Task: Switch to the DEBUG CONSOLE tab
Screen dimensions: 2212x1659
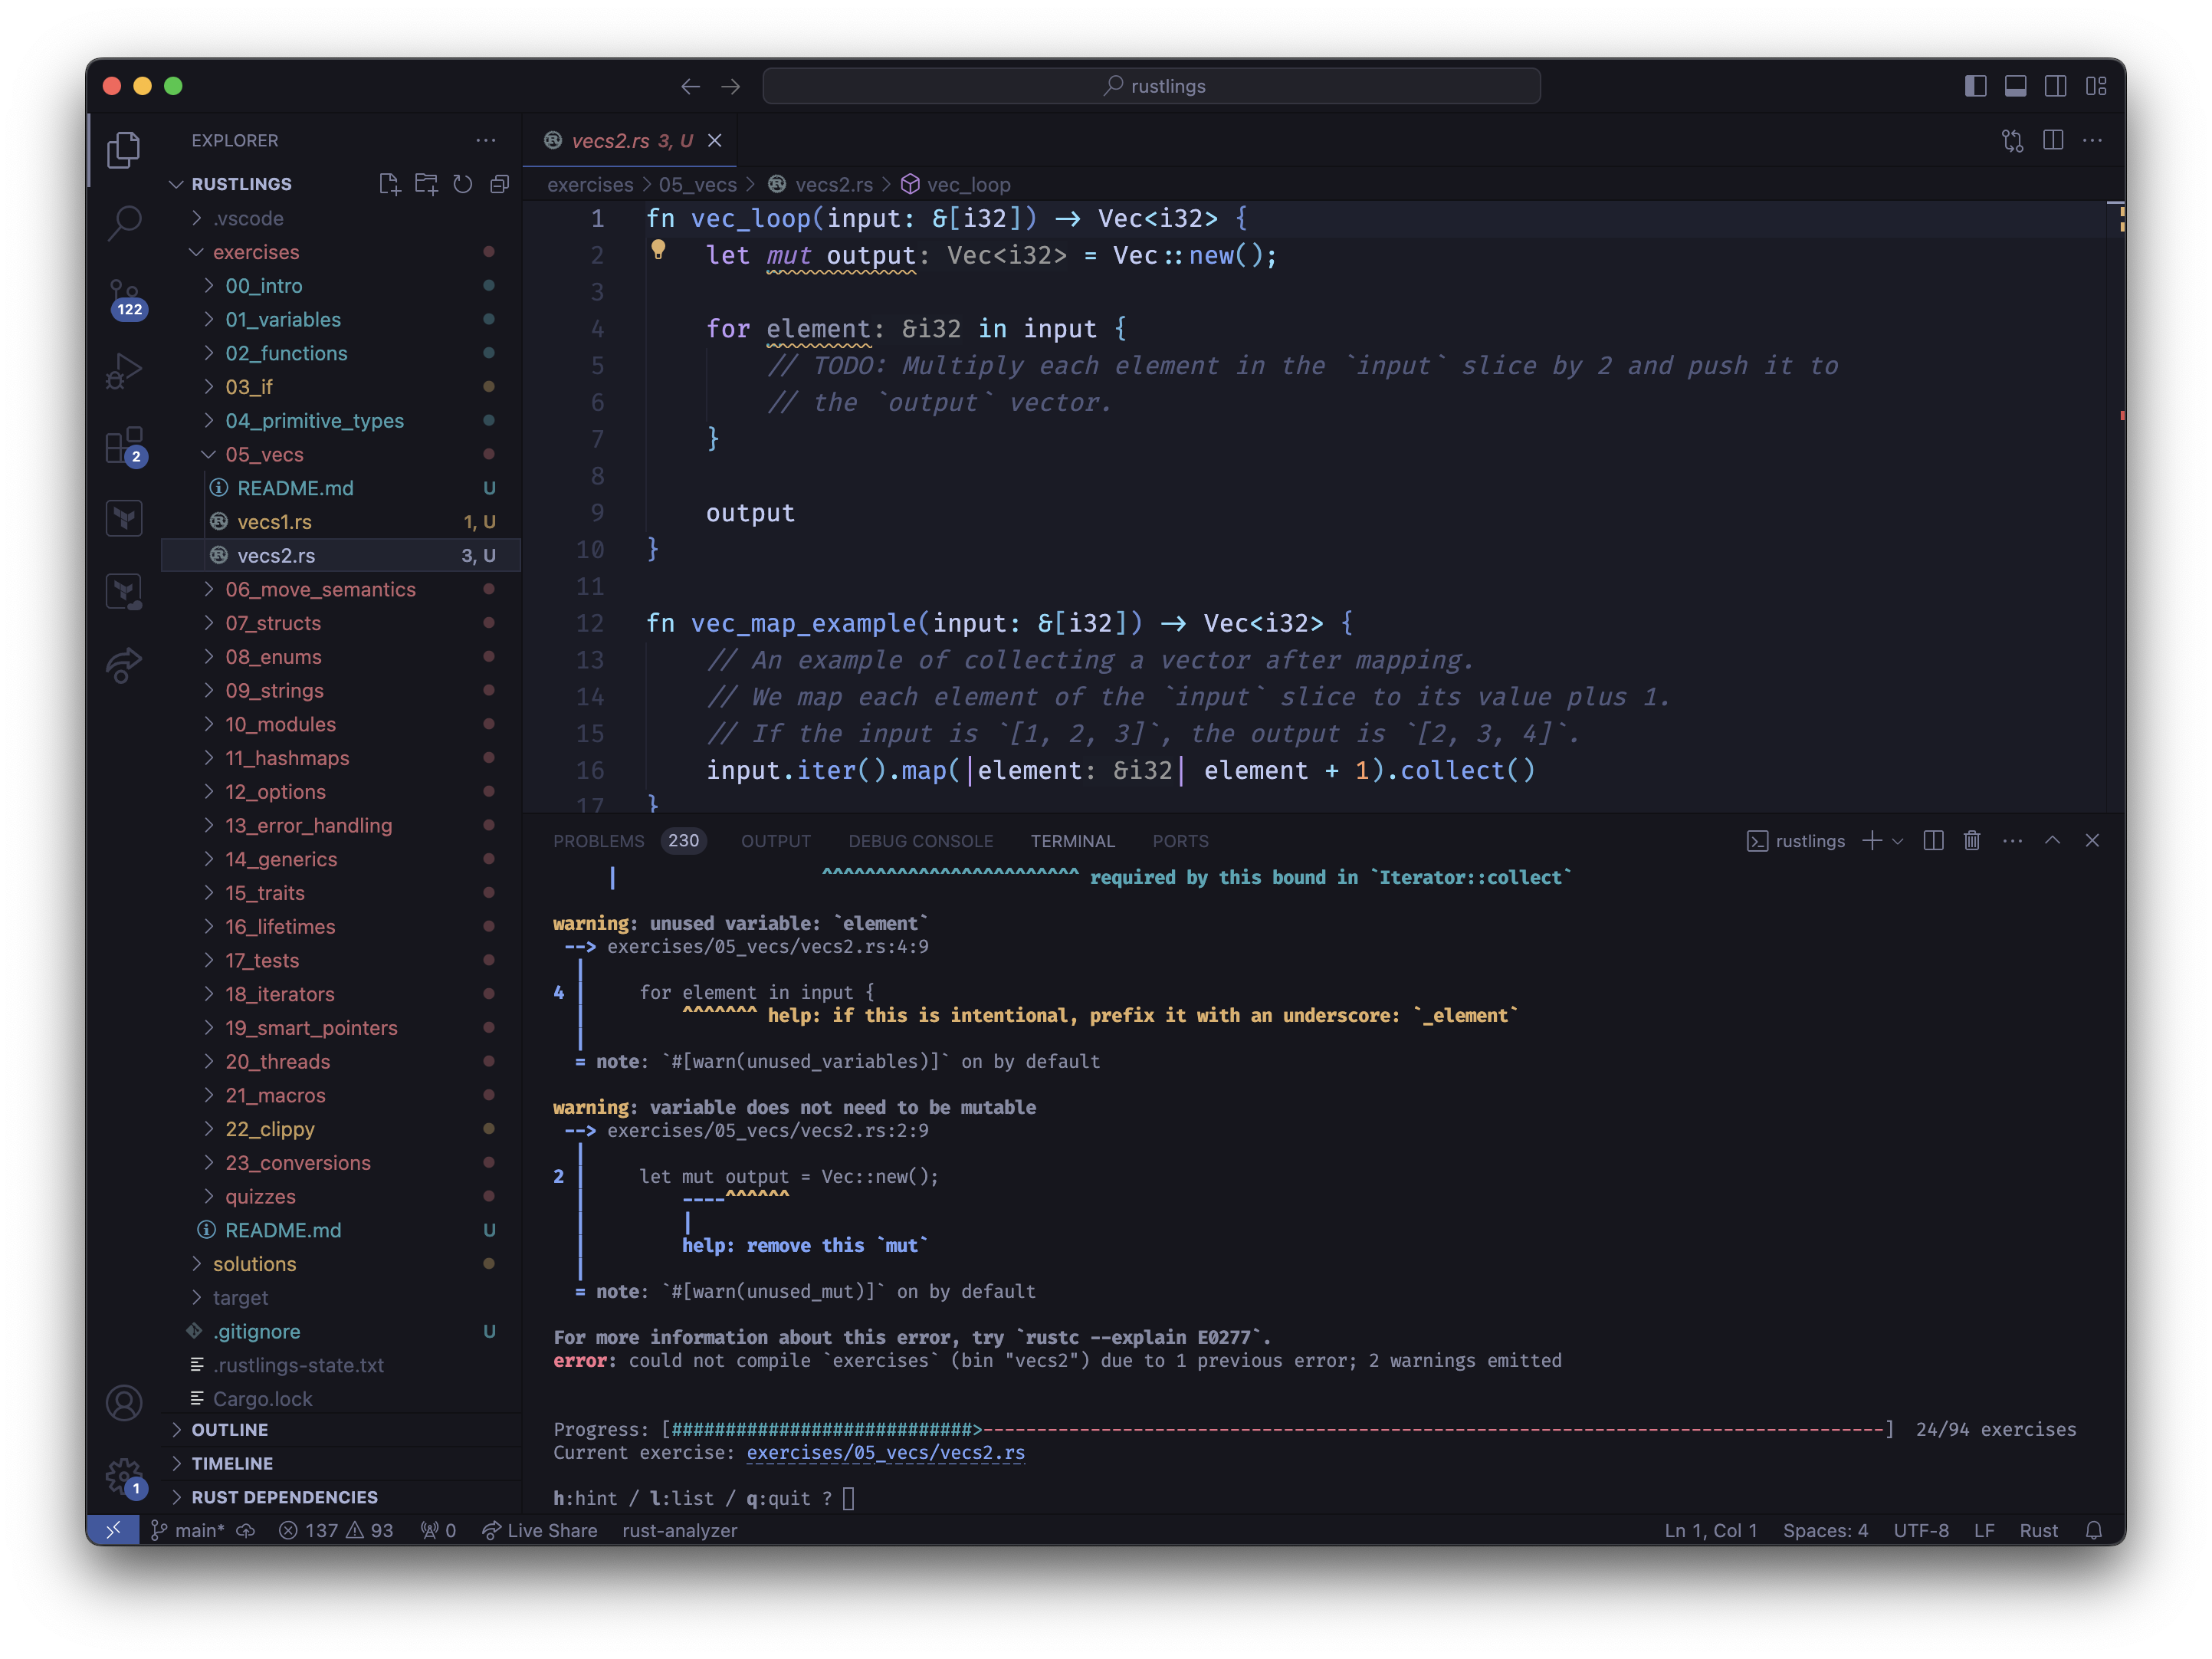Action: pos(920,841)
